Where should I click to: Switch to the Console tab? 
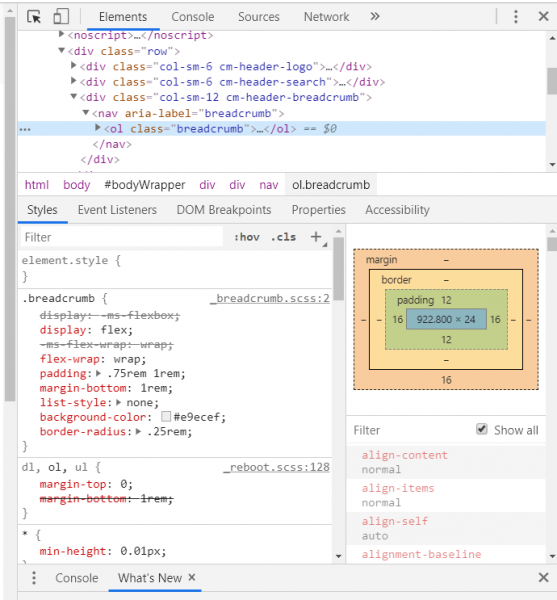[x=192, y=17]
